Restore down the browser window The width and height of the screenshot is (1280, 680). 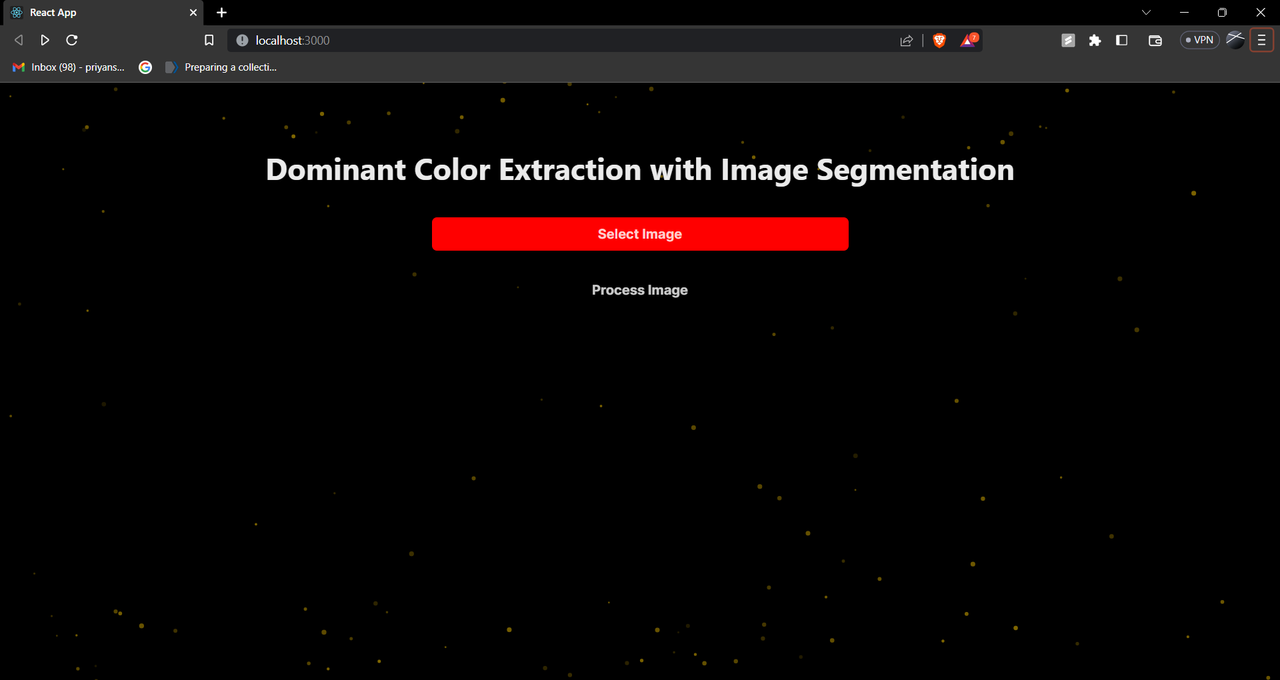coord(1222,12)
